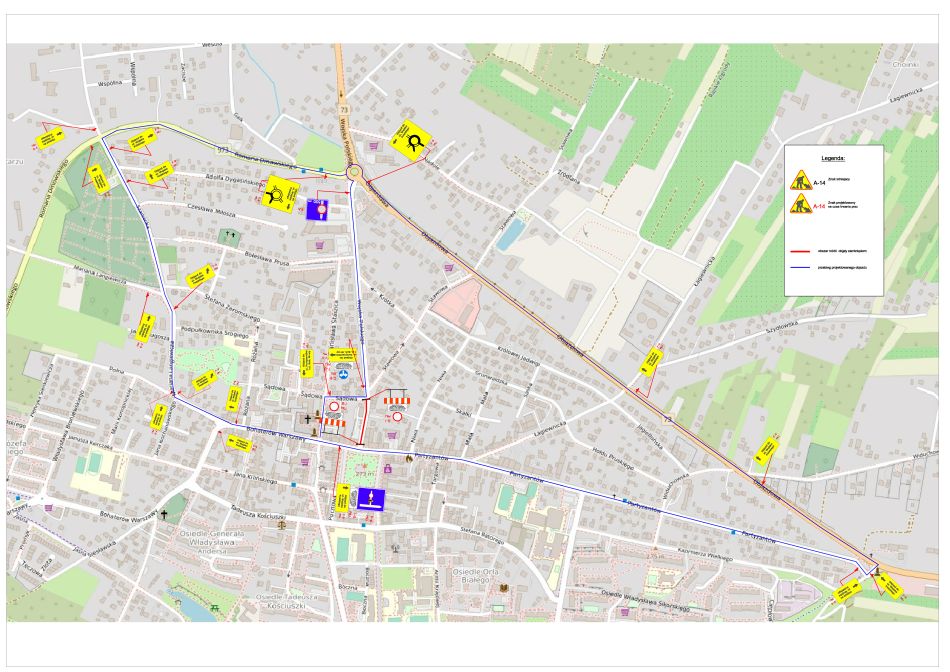Click the Legenda heading
This screenshot has width=950, height=672.
pos(833,158)
